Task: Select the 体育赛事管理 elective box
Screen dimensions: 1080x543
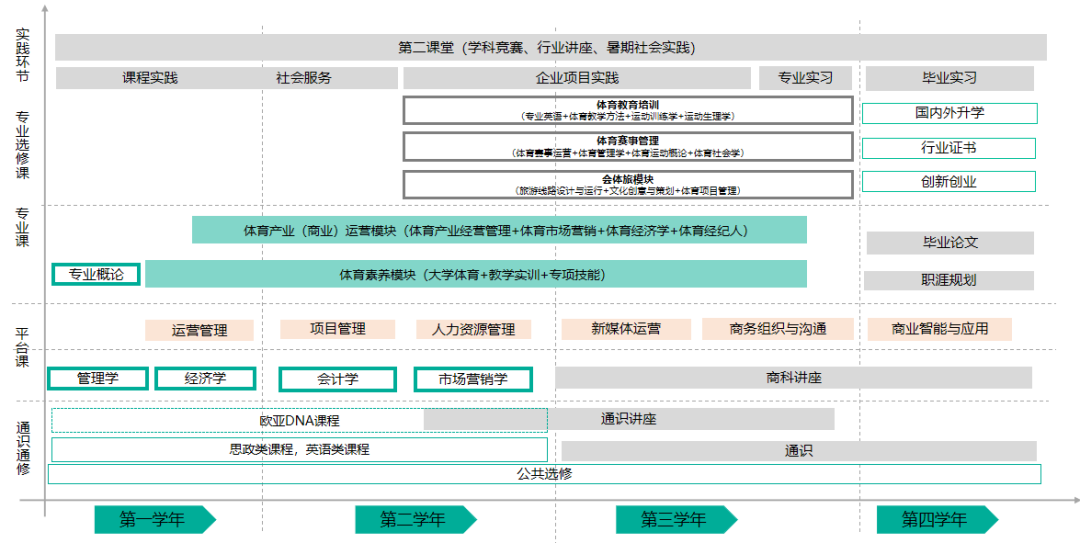Action: click(628, 147)
